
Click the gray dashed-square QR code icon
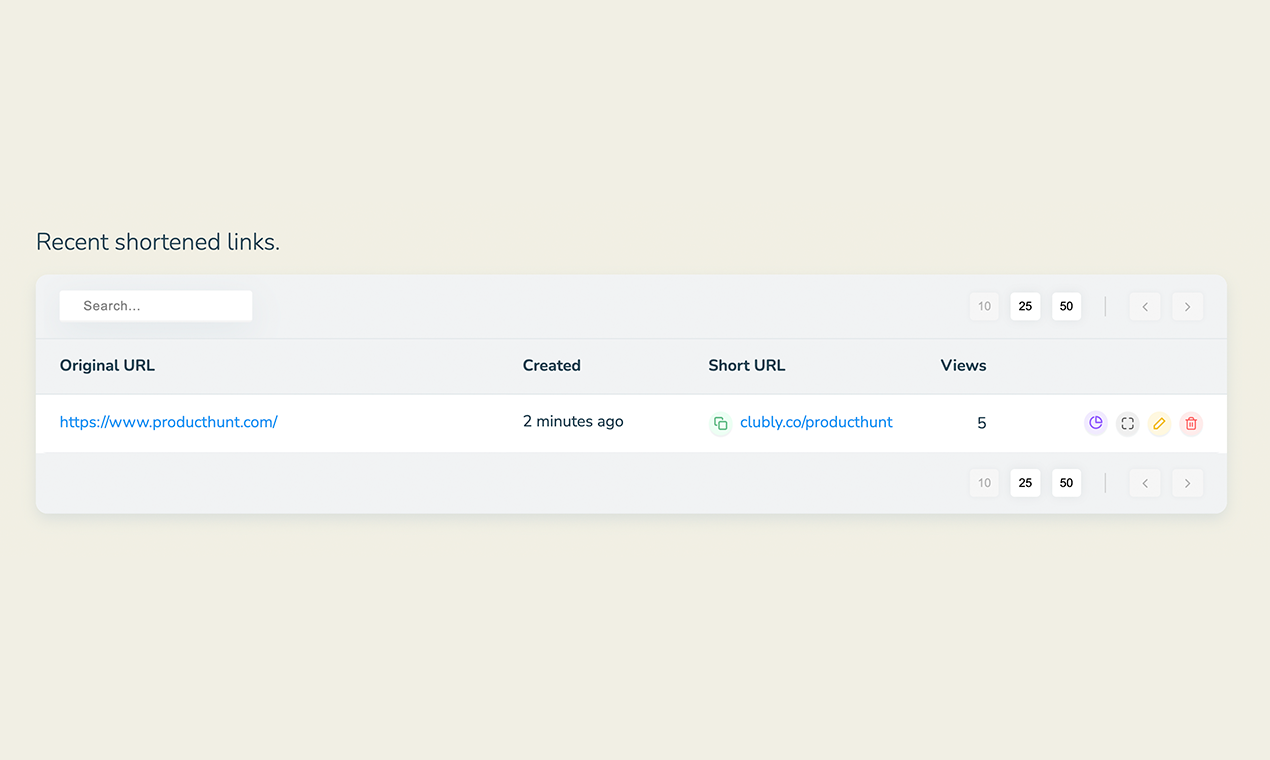[1128, 423]
